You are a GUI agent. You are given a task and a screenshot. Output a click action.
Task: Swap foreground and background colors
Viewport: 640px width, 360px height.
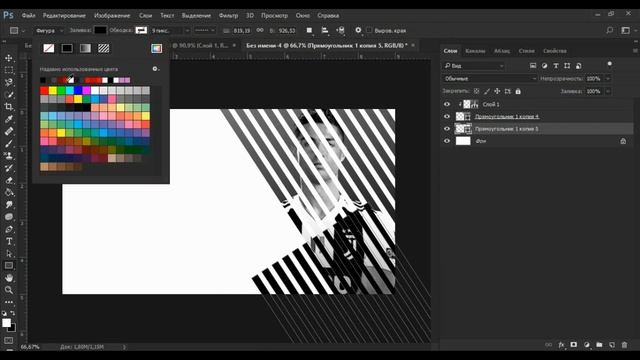click(x=13, y=313)
